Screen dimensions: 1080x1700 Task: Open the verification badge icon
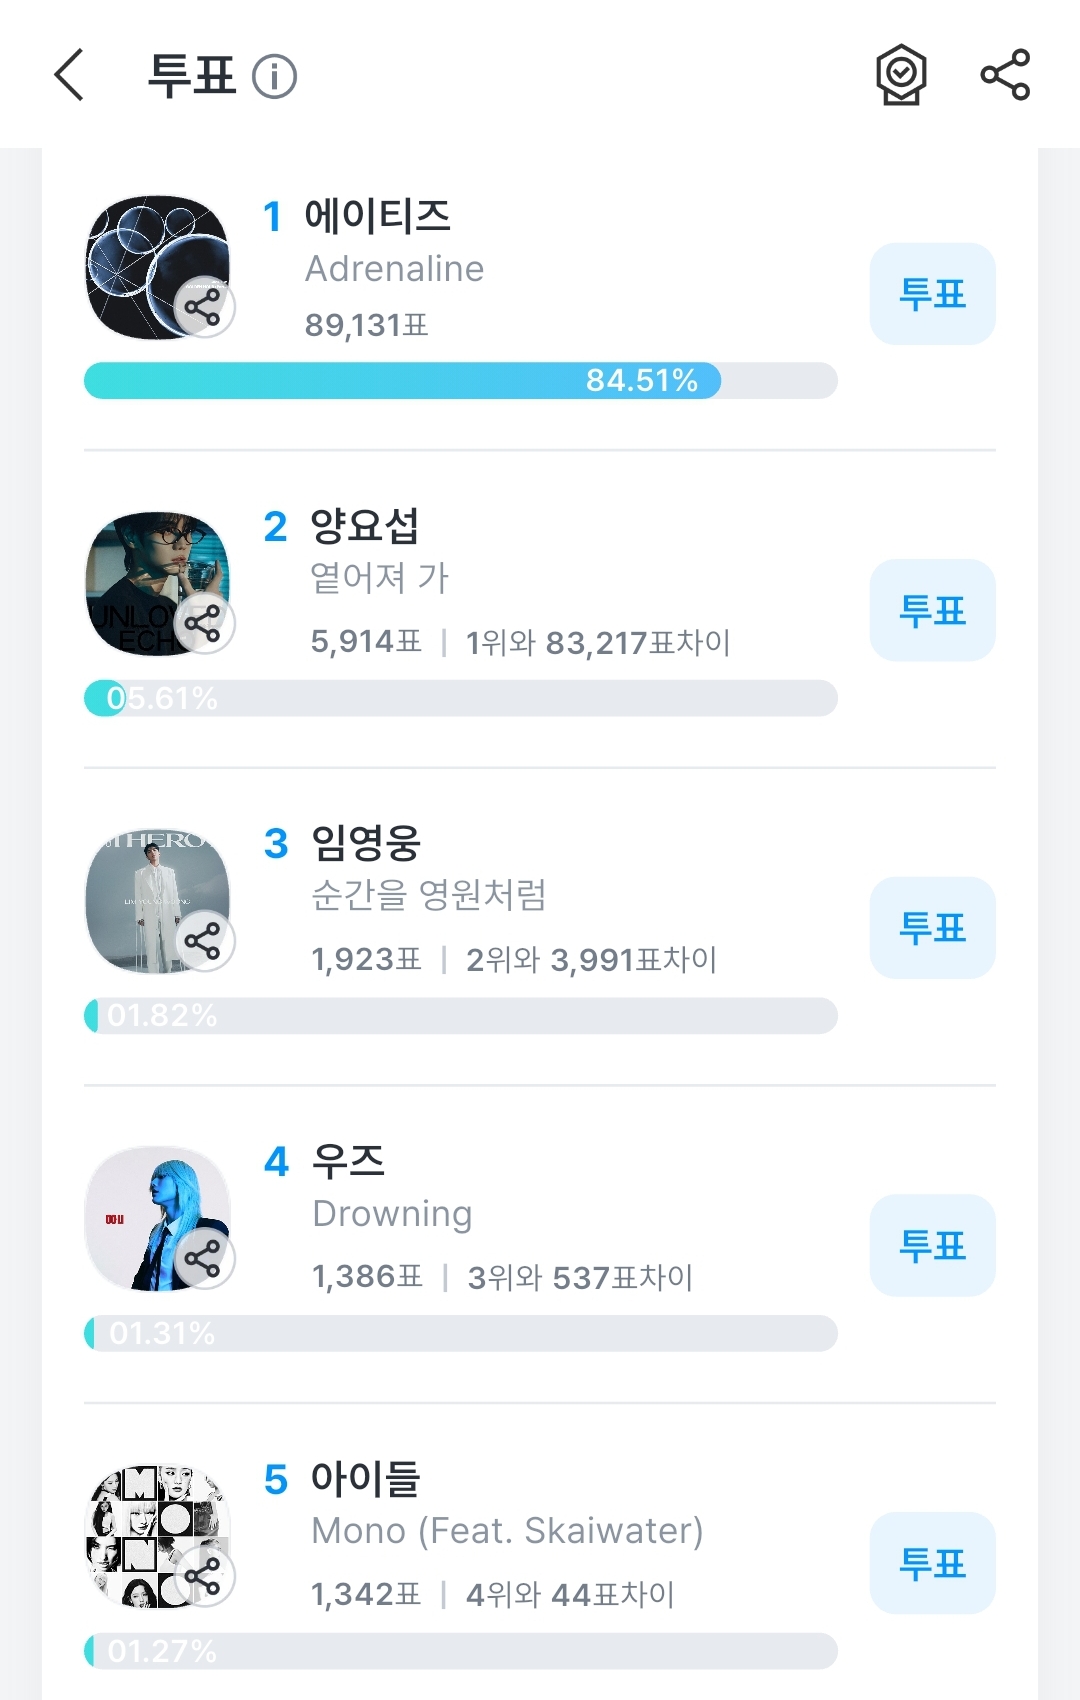tap(901, 75)
